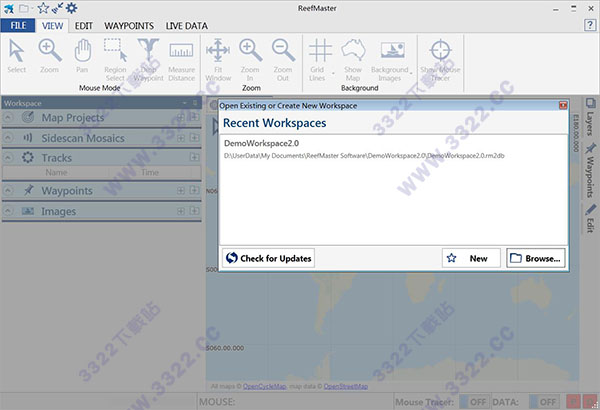Toggle the Mouse Tracer OFF switch
This screenshot has width=600, height=410.
(x=473, y=402)
